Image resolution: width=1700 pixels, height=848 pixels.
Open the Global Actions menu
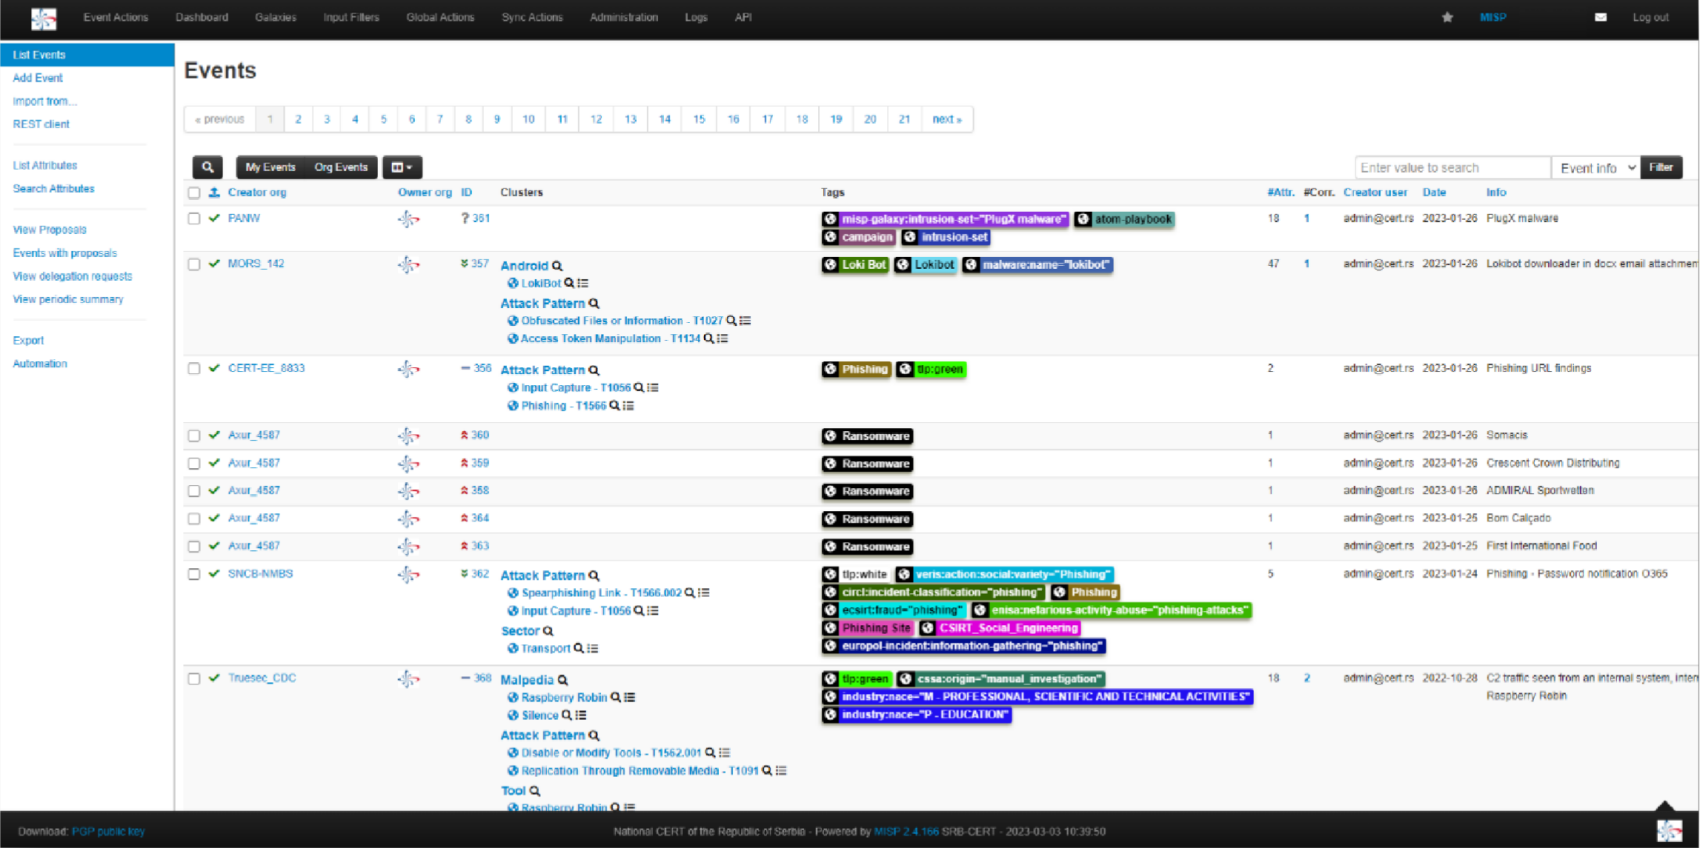coord(440,17)
